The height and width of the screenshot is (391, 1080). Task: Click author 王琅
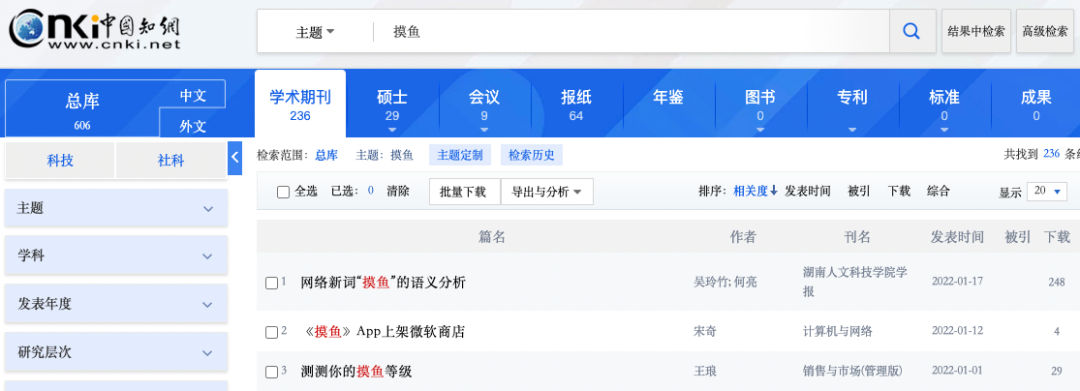tap(704, 372)
